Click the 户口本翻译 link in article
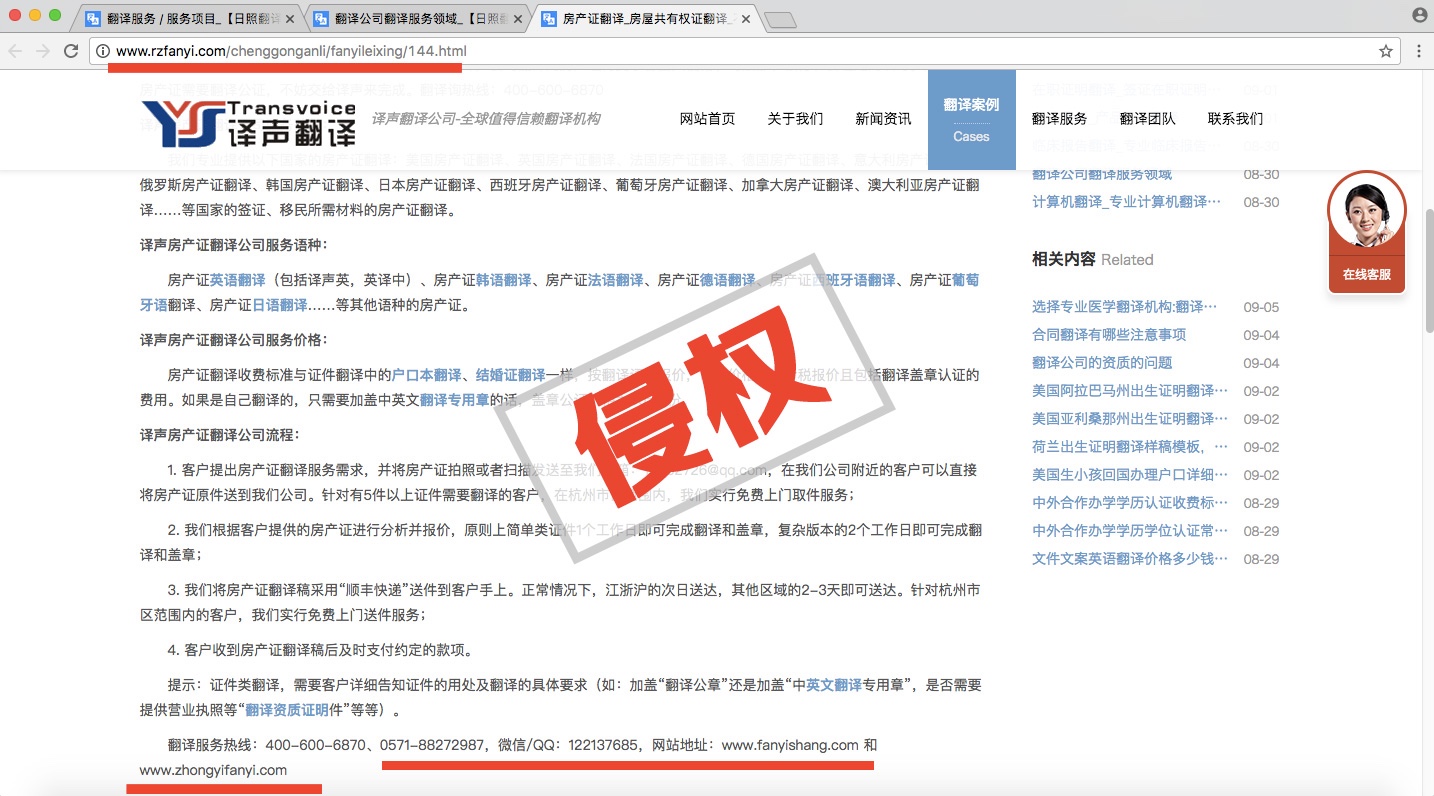This screenshot has width=1434, height=796. click(427, 375)
